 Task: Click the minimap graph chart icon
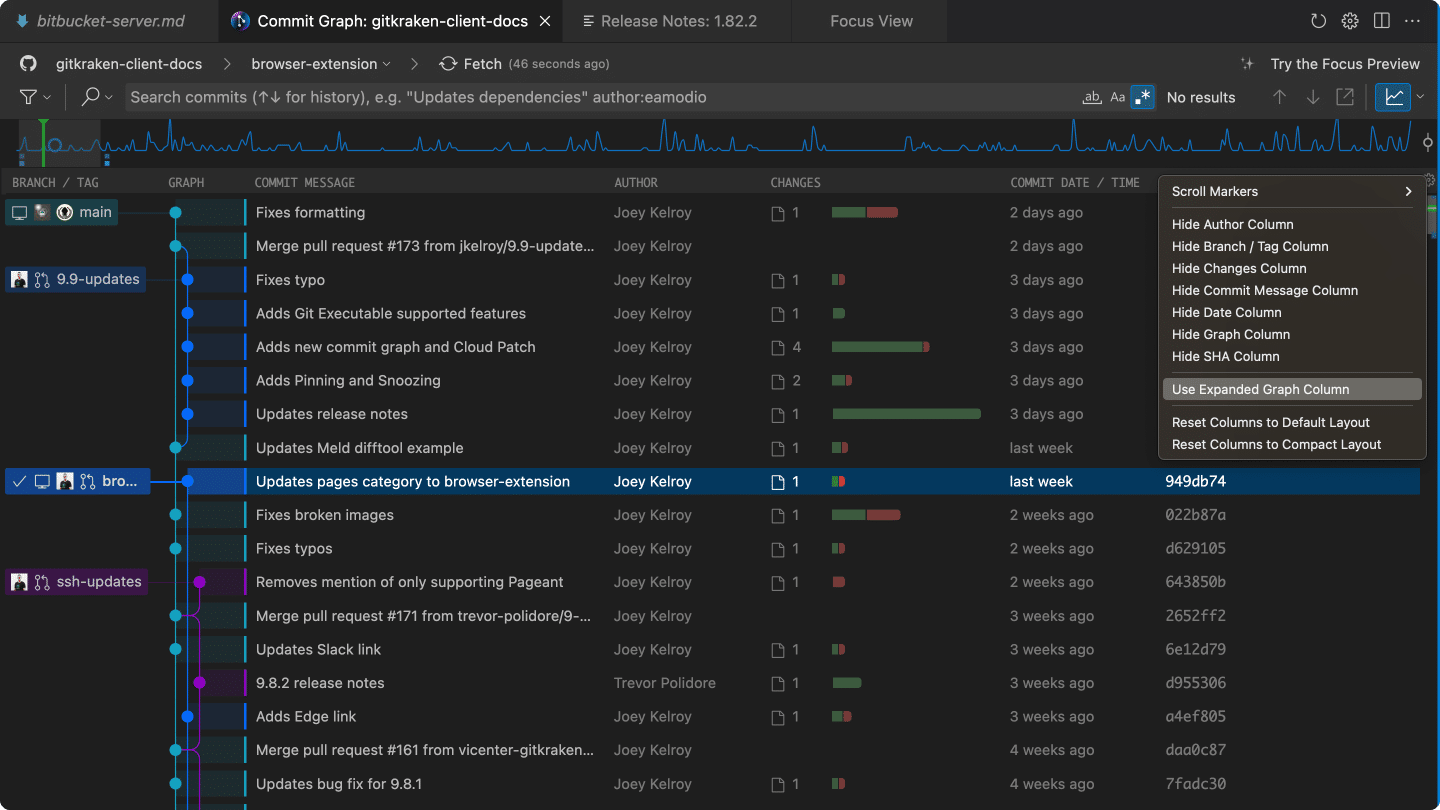coord(1393,97)
